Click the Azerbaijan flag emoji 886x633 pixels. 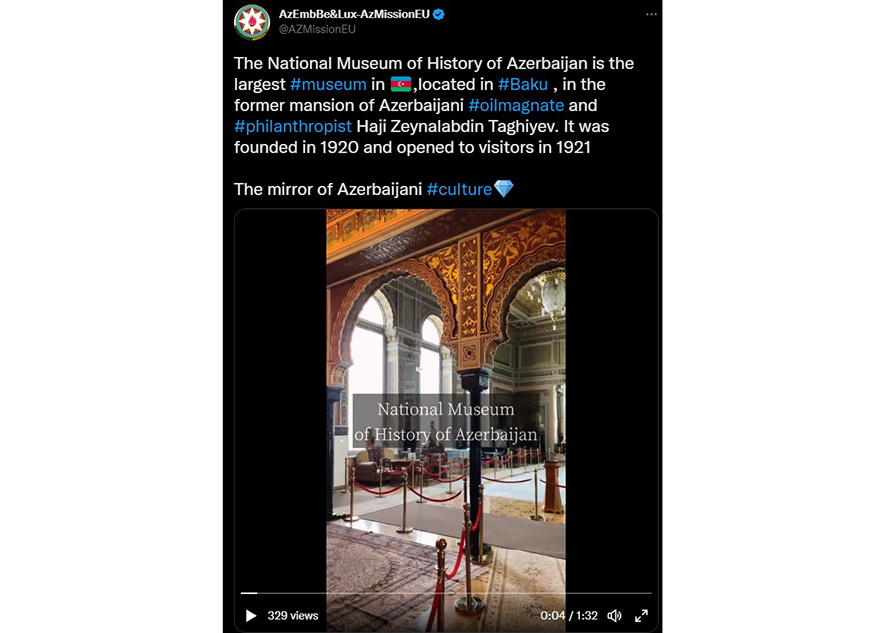coord(401,84)
